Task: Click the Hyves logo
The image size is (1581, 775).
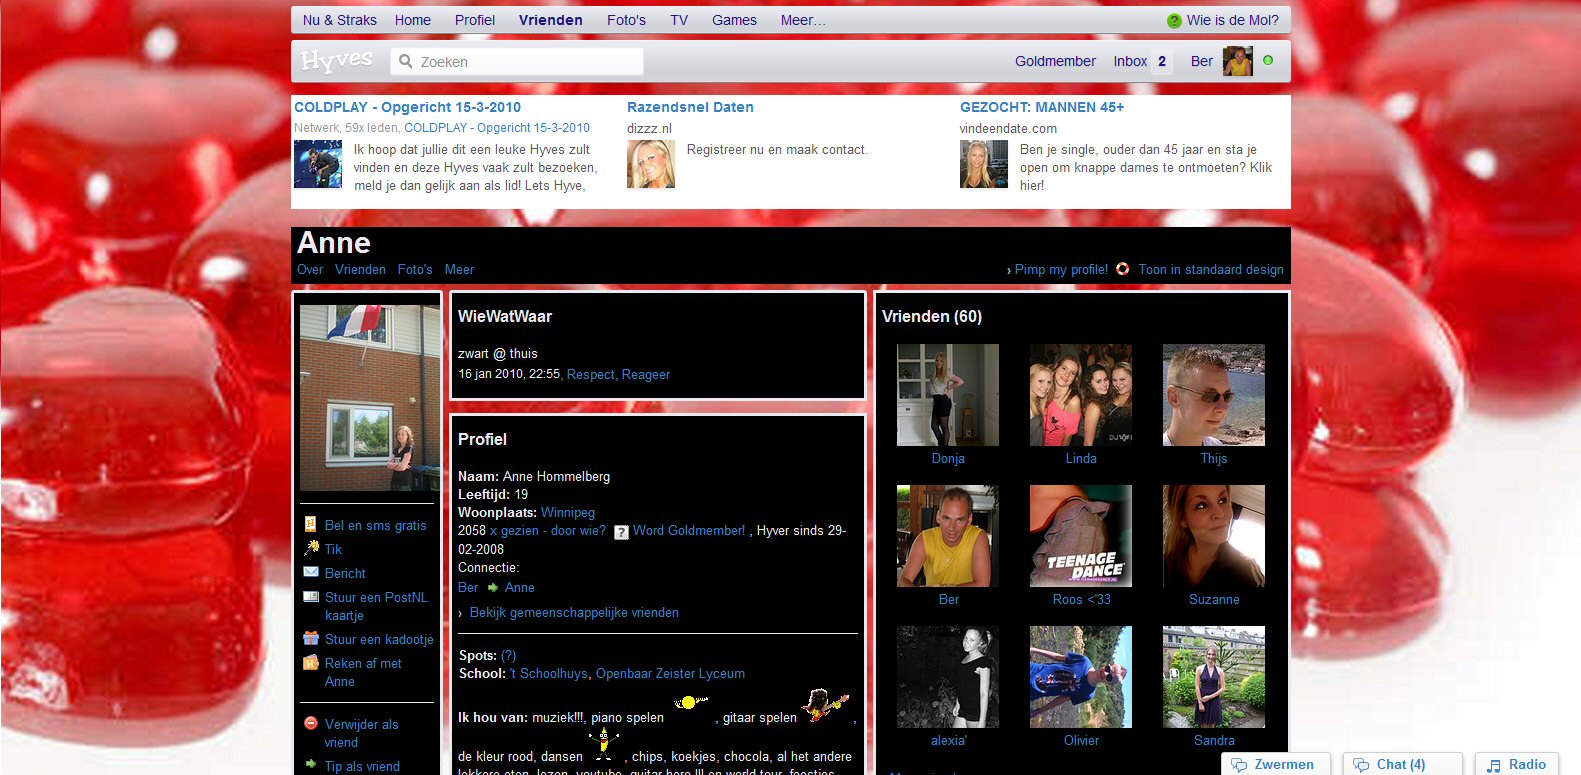Action: 337,61
